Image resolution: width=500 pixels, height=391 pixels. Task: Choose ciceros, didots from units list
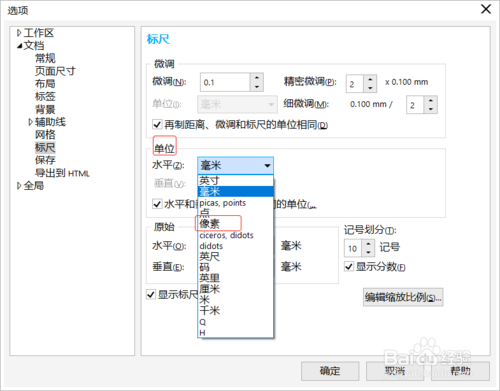click(236, 235)
